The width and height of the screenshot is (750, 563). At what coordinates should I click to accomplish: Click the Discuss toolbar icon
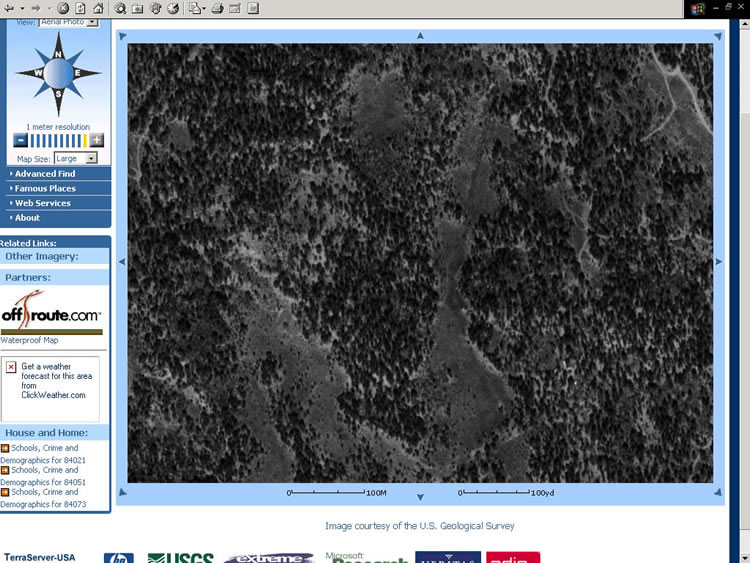click(x=253, y=8)
